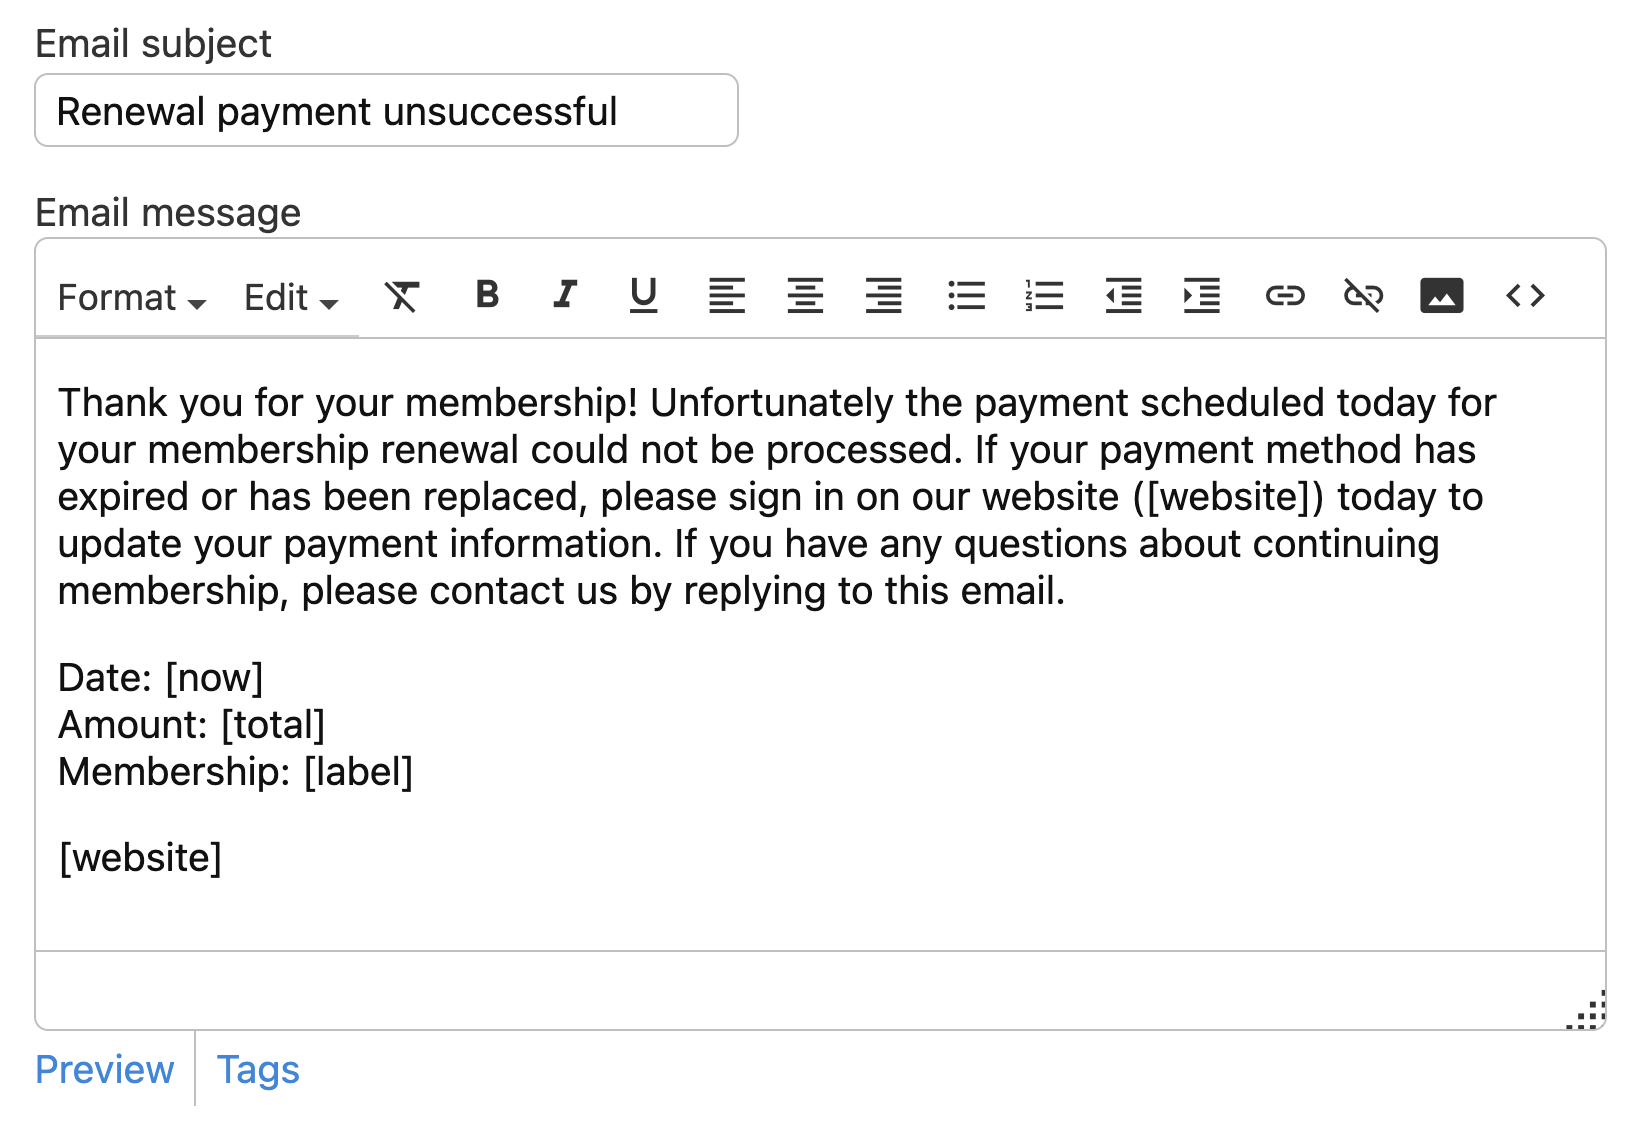Open the Format dropdown menu
Screen dimensions: 1642x1140
(x=132, y=298)
